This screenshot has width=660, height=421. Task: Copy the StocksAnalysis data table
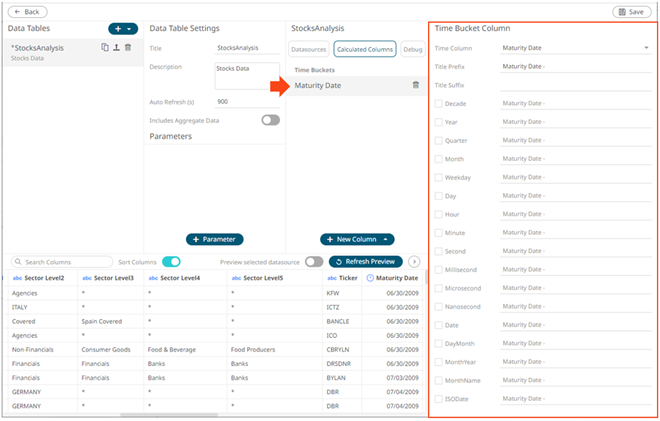[105, 47]
